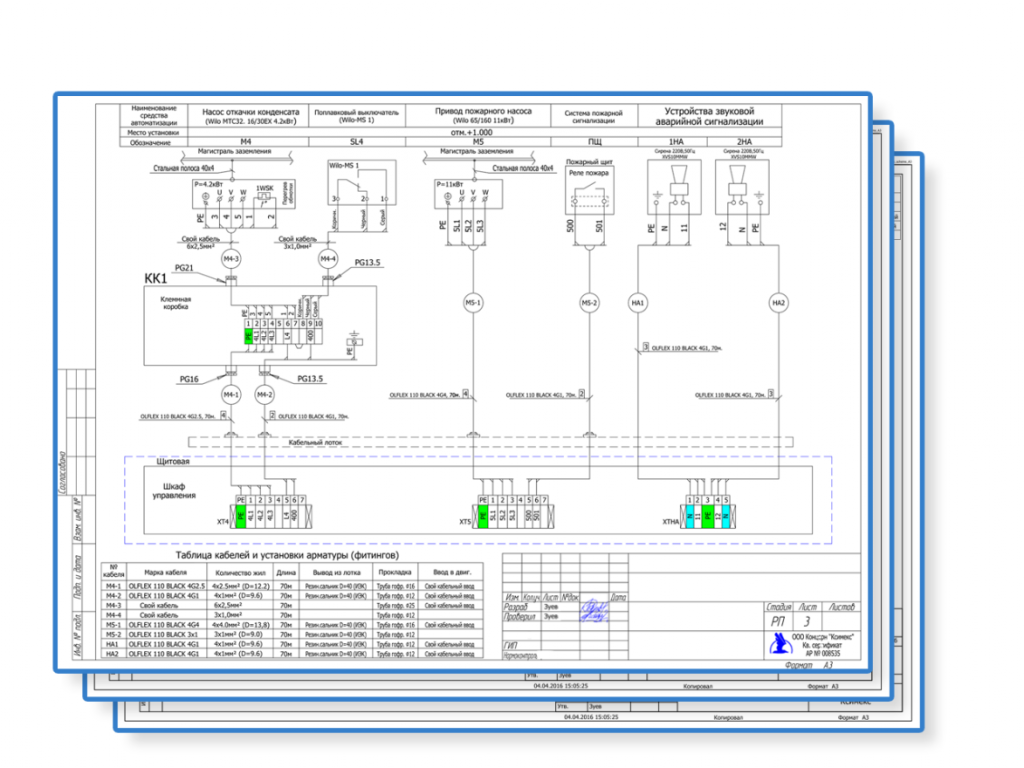Click the 'Реле пожара' relay contact symbol

(x=589, y=195)
